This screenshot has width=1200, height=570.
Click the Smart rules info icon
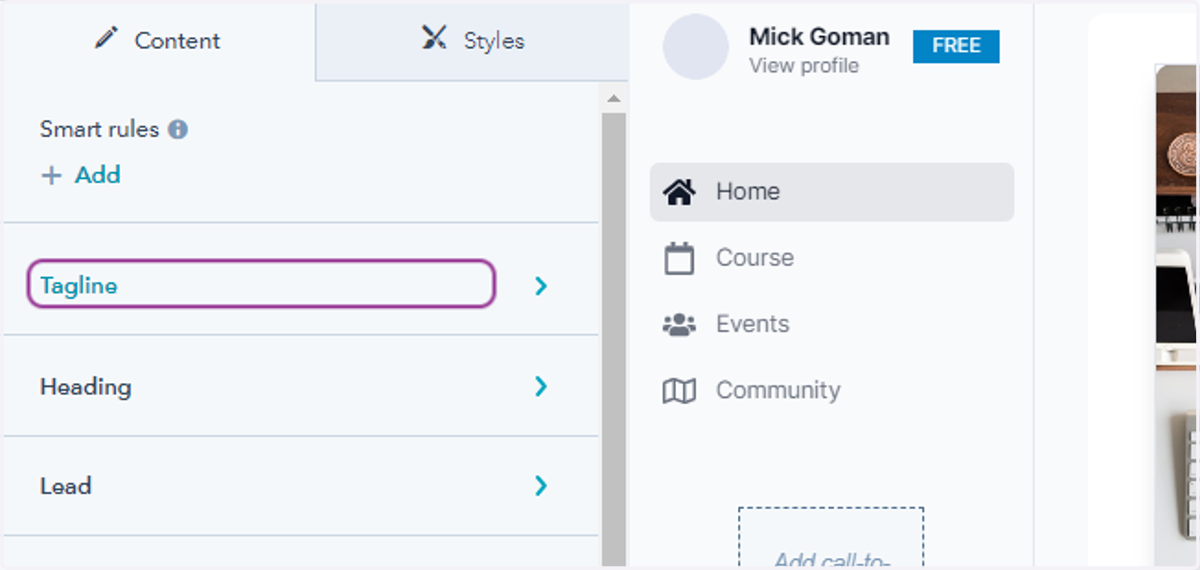pos(178,129)
